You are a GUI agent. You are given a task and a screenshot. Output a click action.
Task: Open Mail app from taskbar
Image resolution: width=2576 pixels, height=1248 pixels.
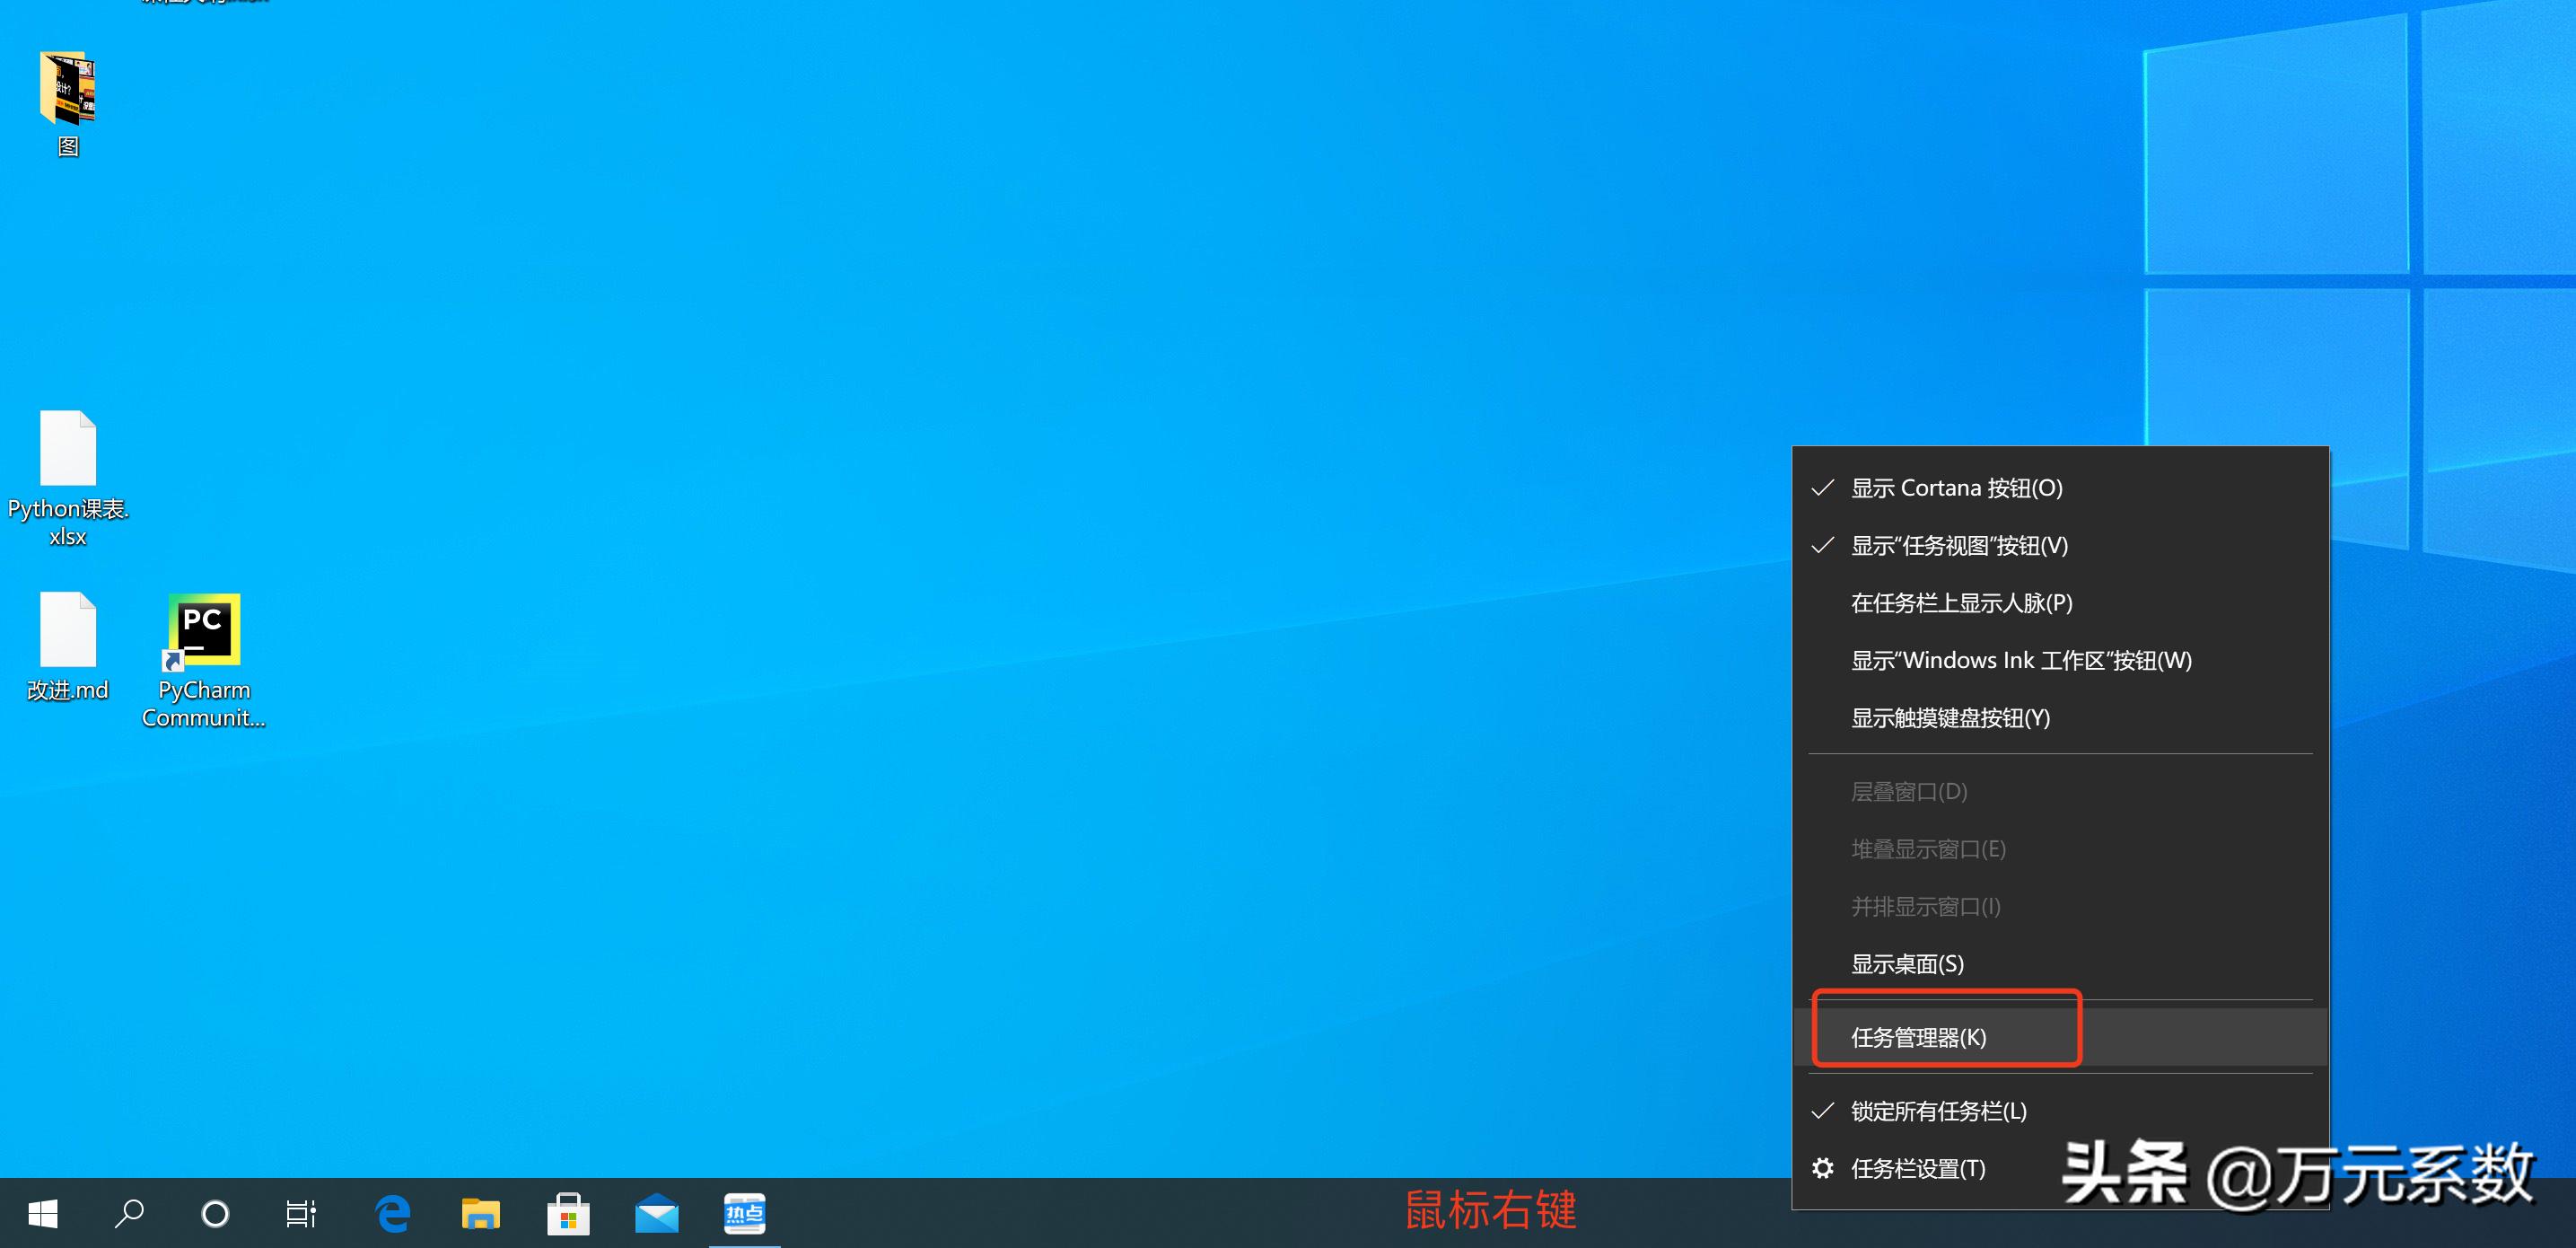pos(656,1213)
